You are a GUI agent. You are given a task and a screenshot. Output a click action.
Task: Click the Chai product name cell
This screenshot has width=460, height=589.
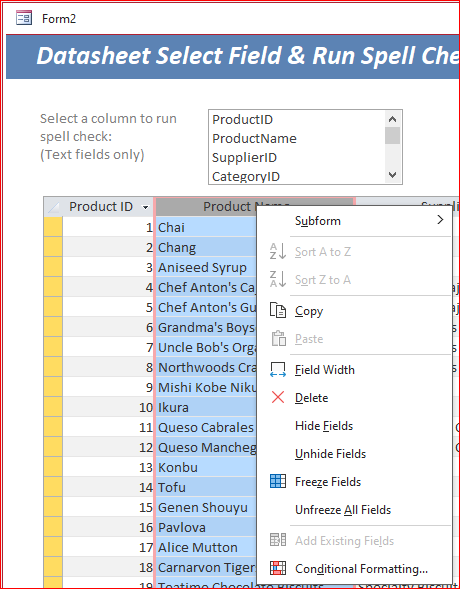[x=206, y=227]
